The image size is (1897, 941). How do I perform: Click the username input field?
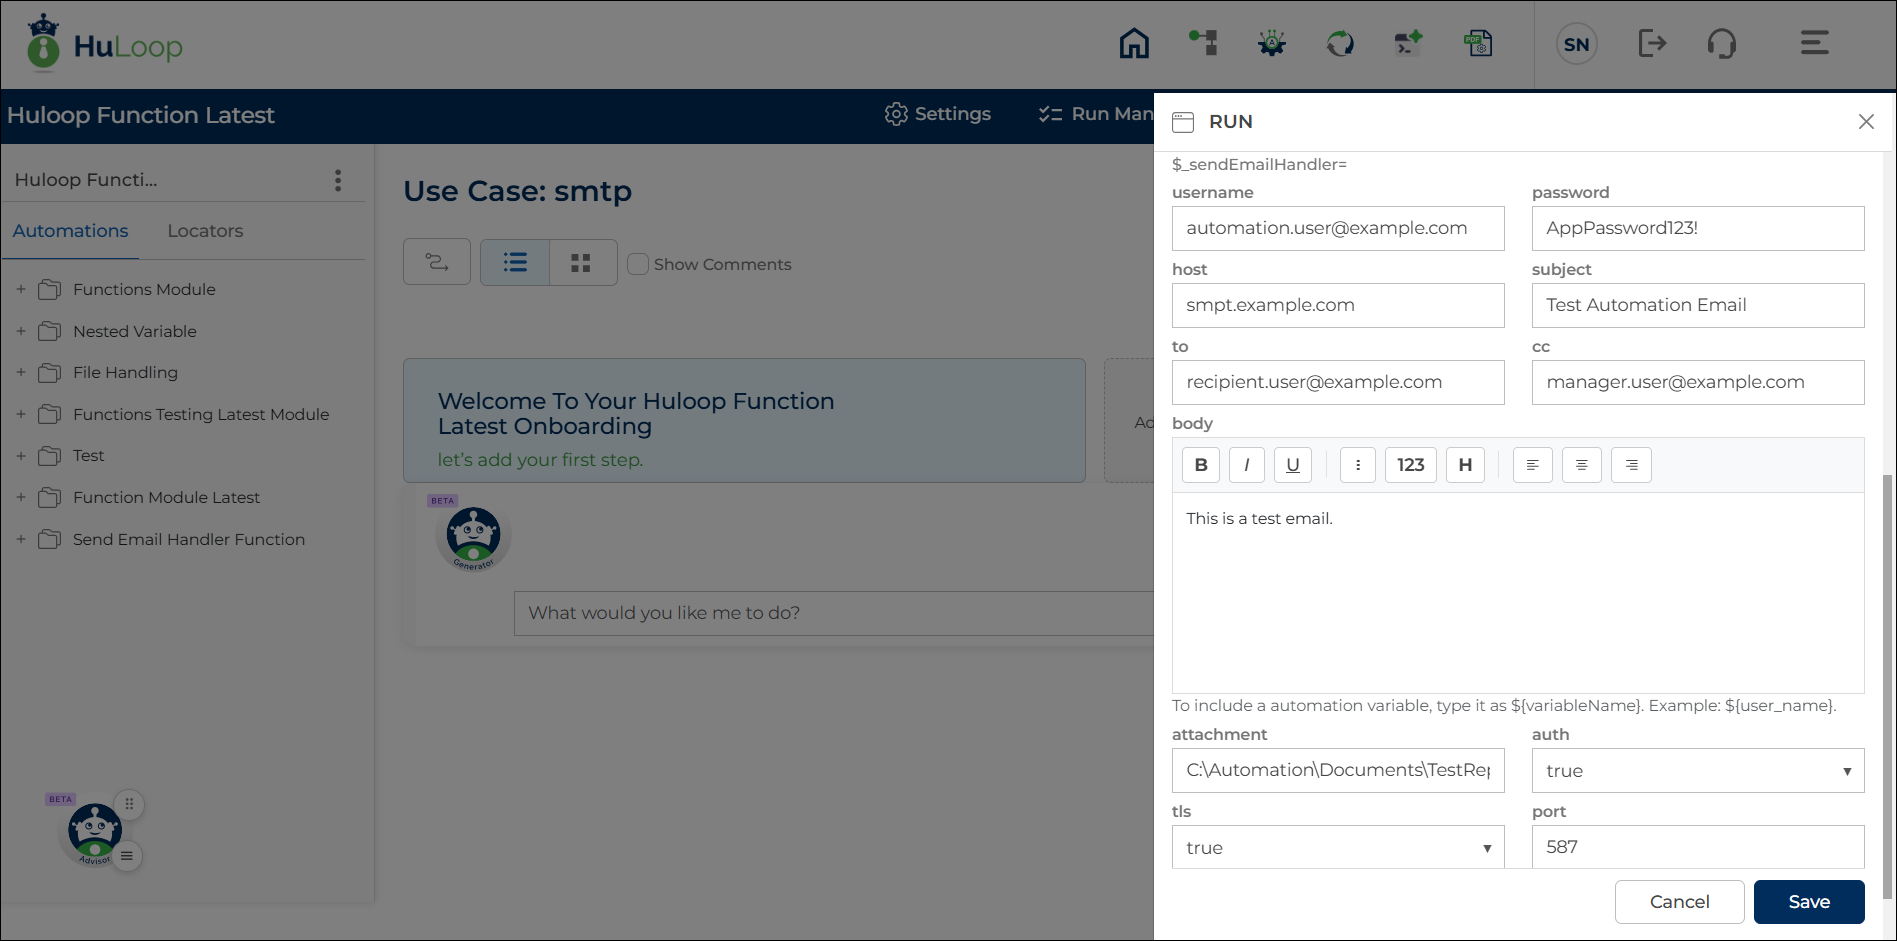tap(1338, 228)
